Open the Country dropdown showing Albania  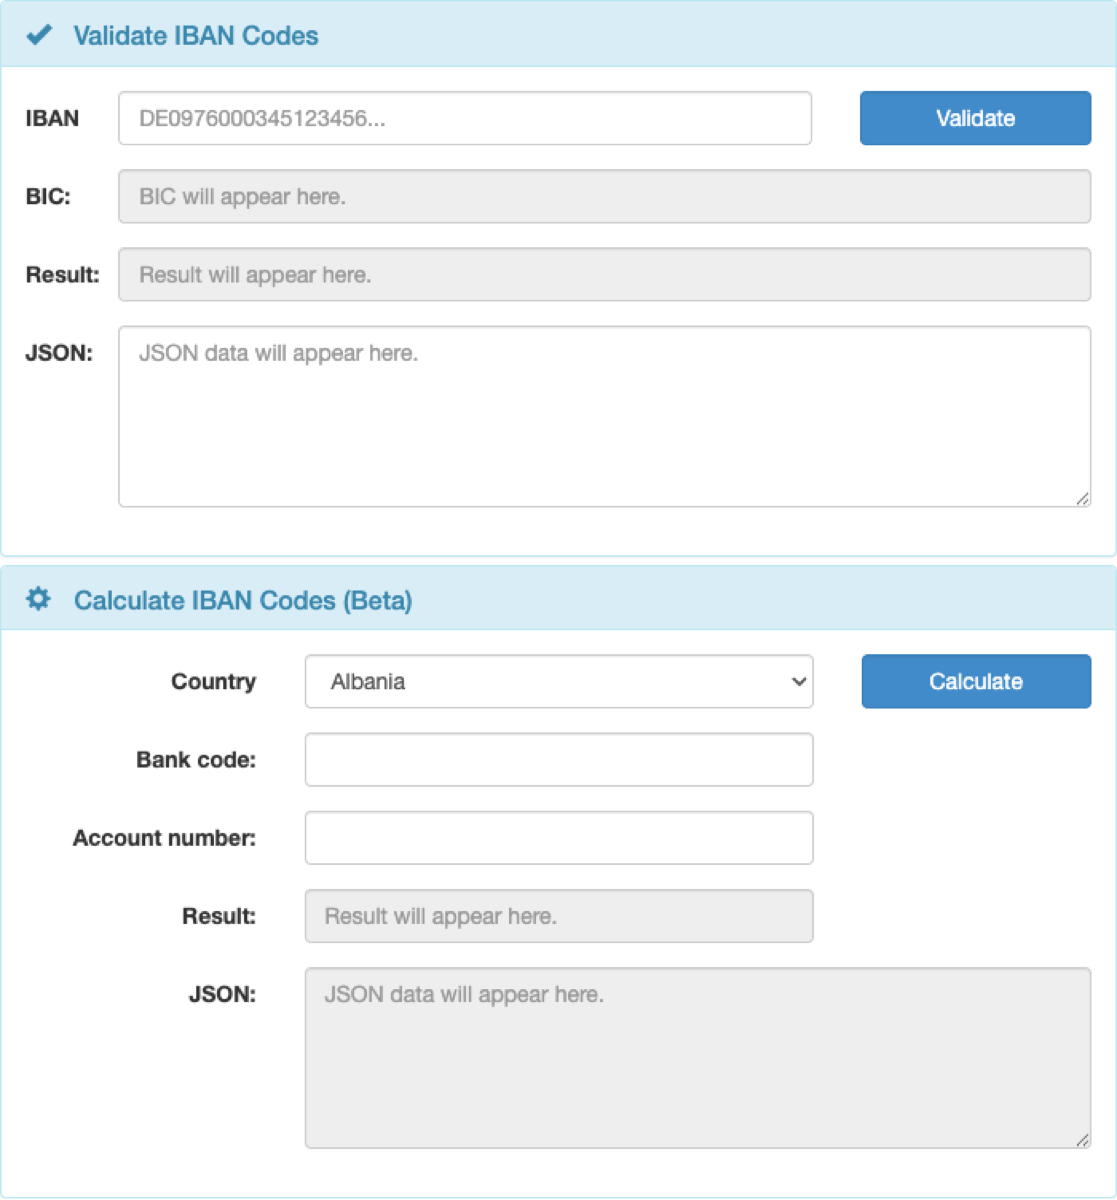point(558,681)
